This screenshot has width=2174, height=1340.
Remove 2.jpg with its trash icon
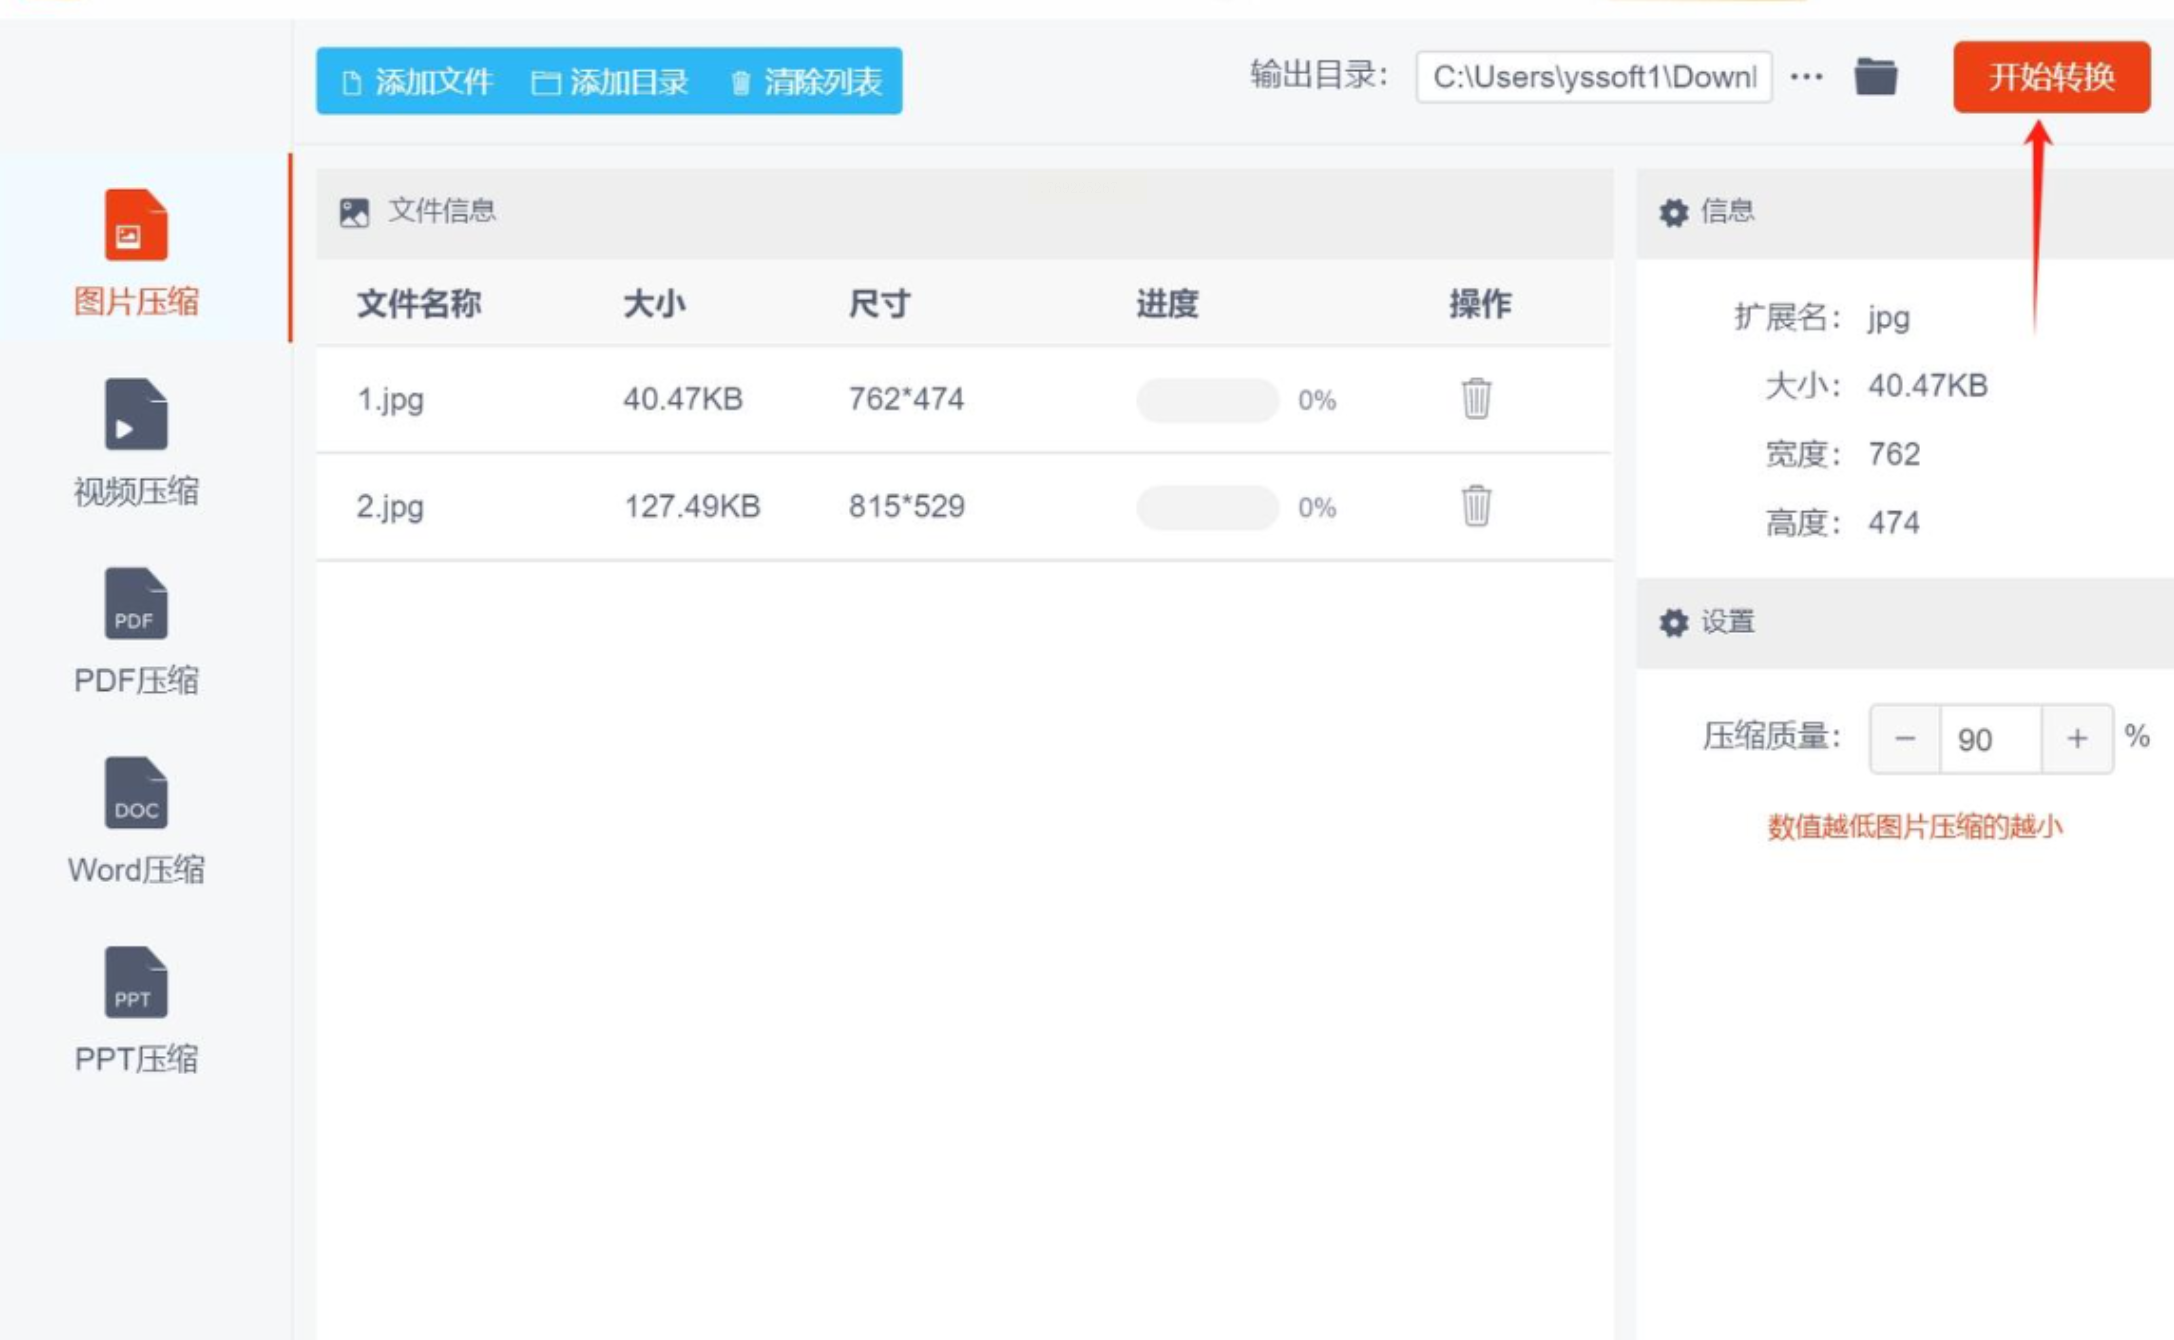1476,506
